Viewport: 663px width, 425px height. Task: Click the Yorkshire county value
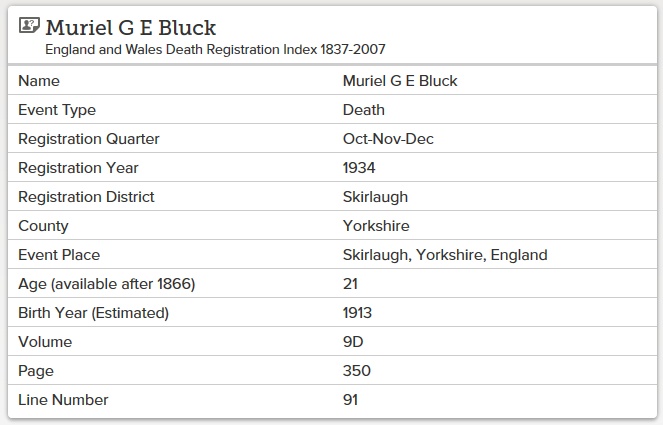(376, 226)
